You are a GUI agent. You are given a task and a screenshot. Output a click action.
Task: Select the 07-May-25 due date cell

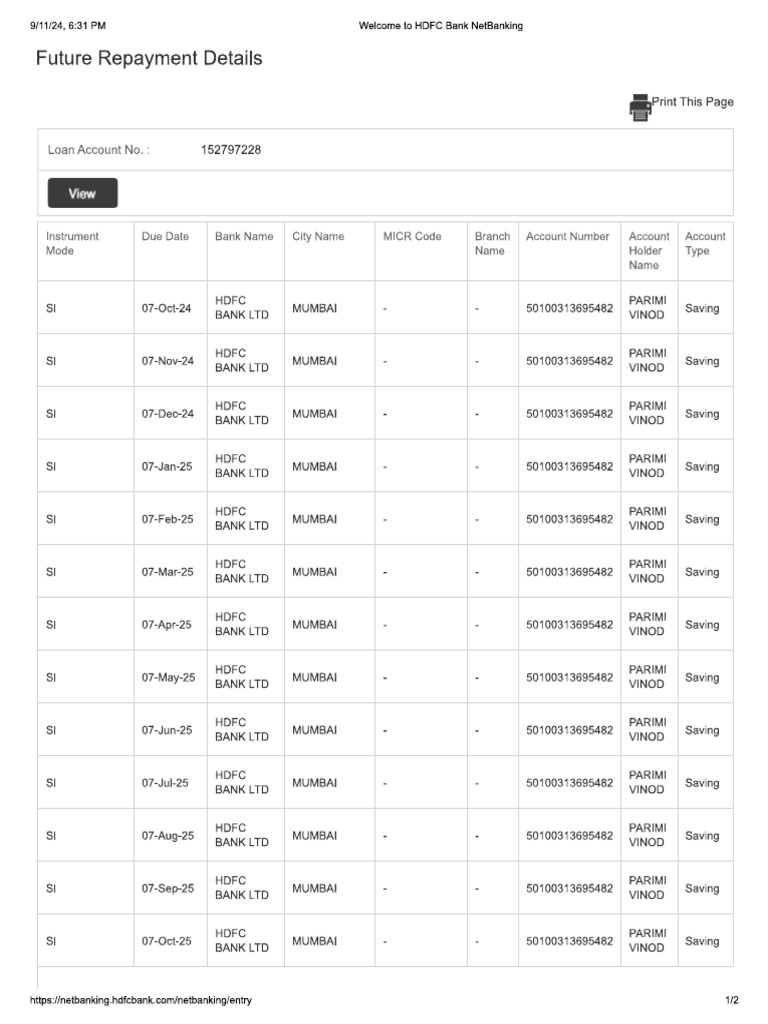tap(168, 678)
